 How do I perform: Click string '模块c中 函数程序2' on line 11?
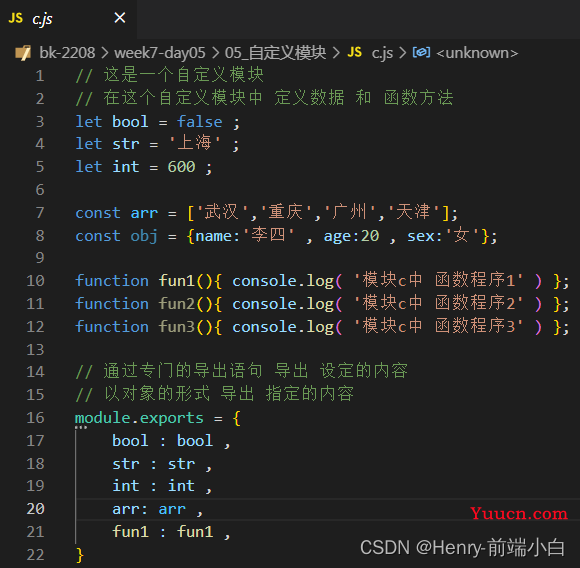click(x=438, y=304)
